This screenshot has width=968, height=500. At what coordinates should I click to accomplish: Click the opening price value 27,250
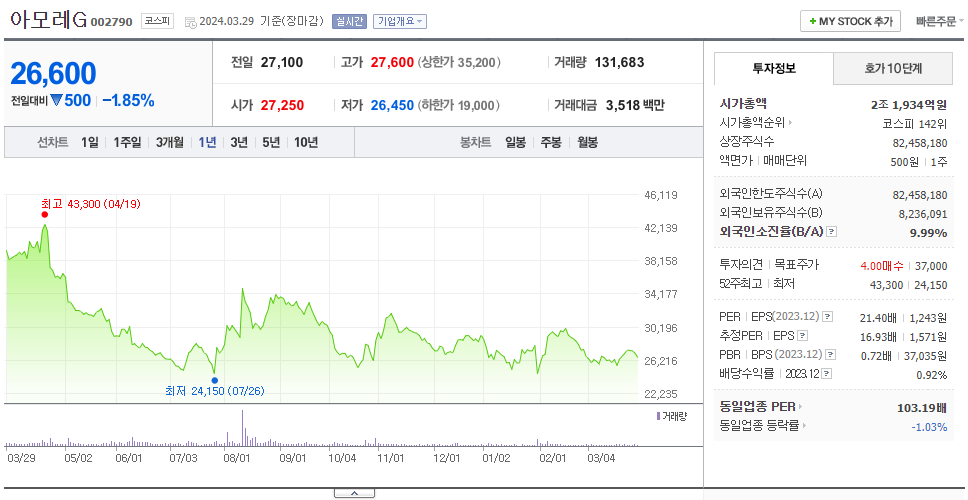click(282, 106)
